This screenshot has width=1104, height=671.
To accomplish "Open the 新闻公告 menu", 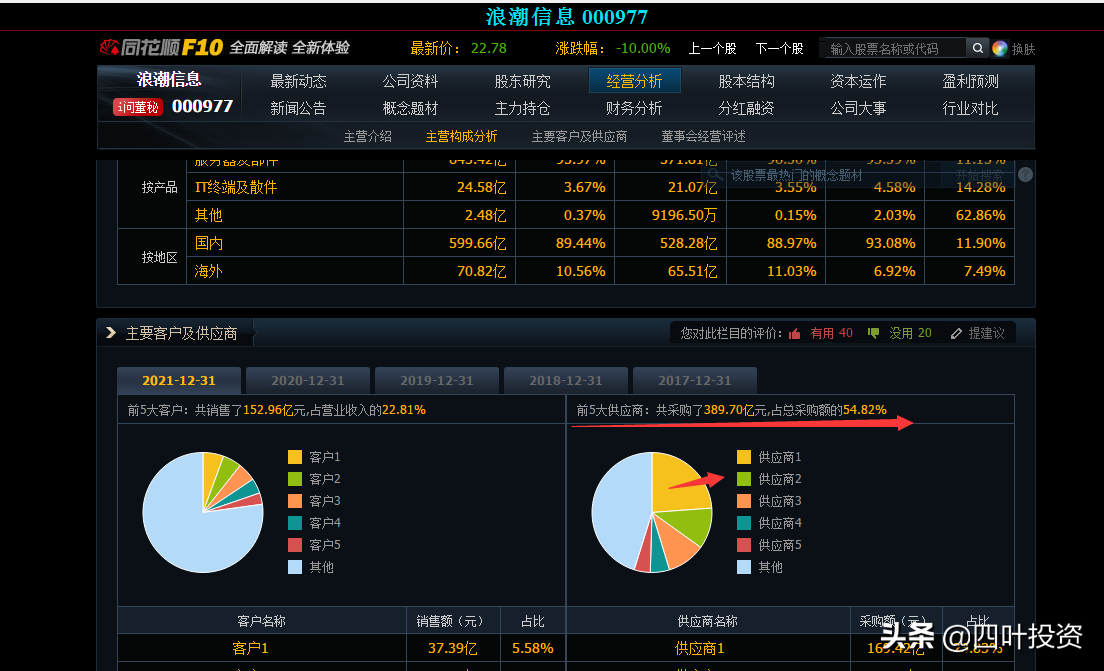I will [298, 108].
